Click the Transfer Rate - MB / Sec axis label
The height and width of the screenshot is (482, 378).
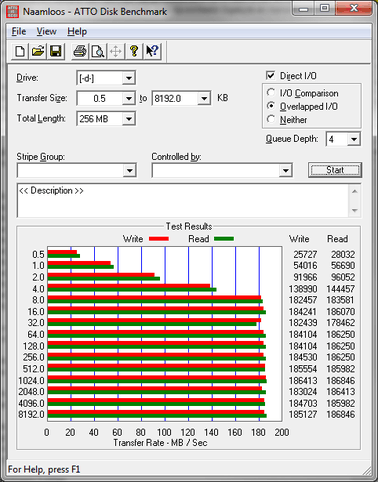tap(160, 443)
